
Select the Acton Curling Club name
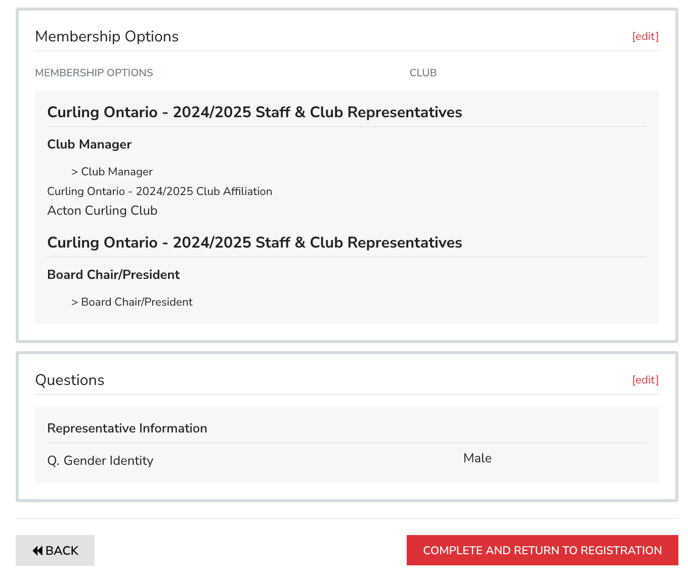[x=102, y=211]
